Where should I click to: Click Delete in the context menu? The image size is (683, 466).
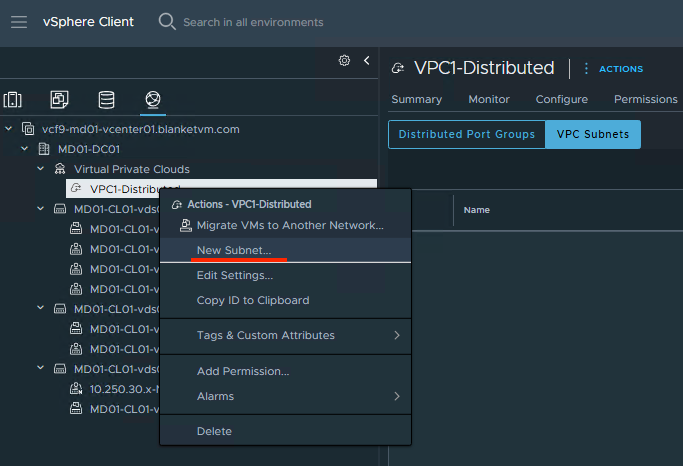[x=214, y=431]
